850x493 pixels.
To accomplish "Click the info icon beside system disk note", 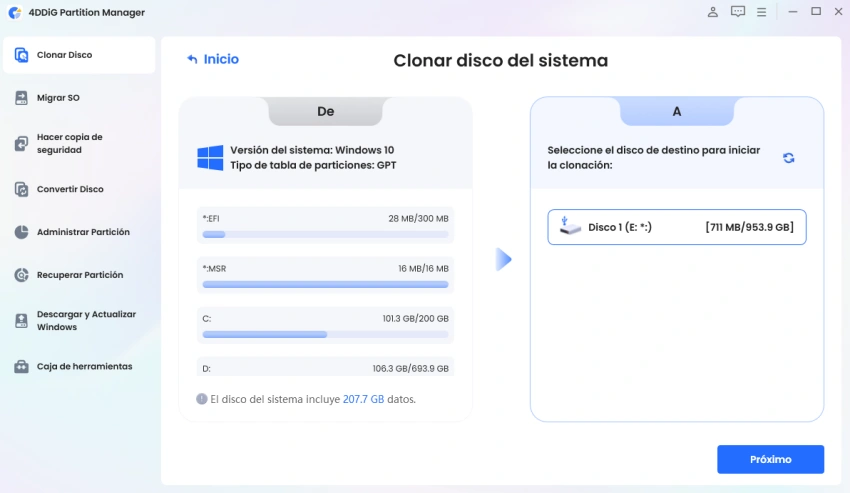I will pos(202,399).
